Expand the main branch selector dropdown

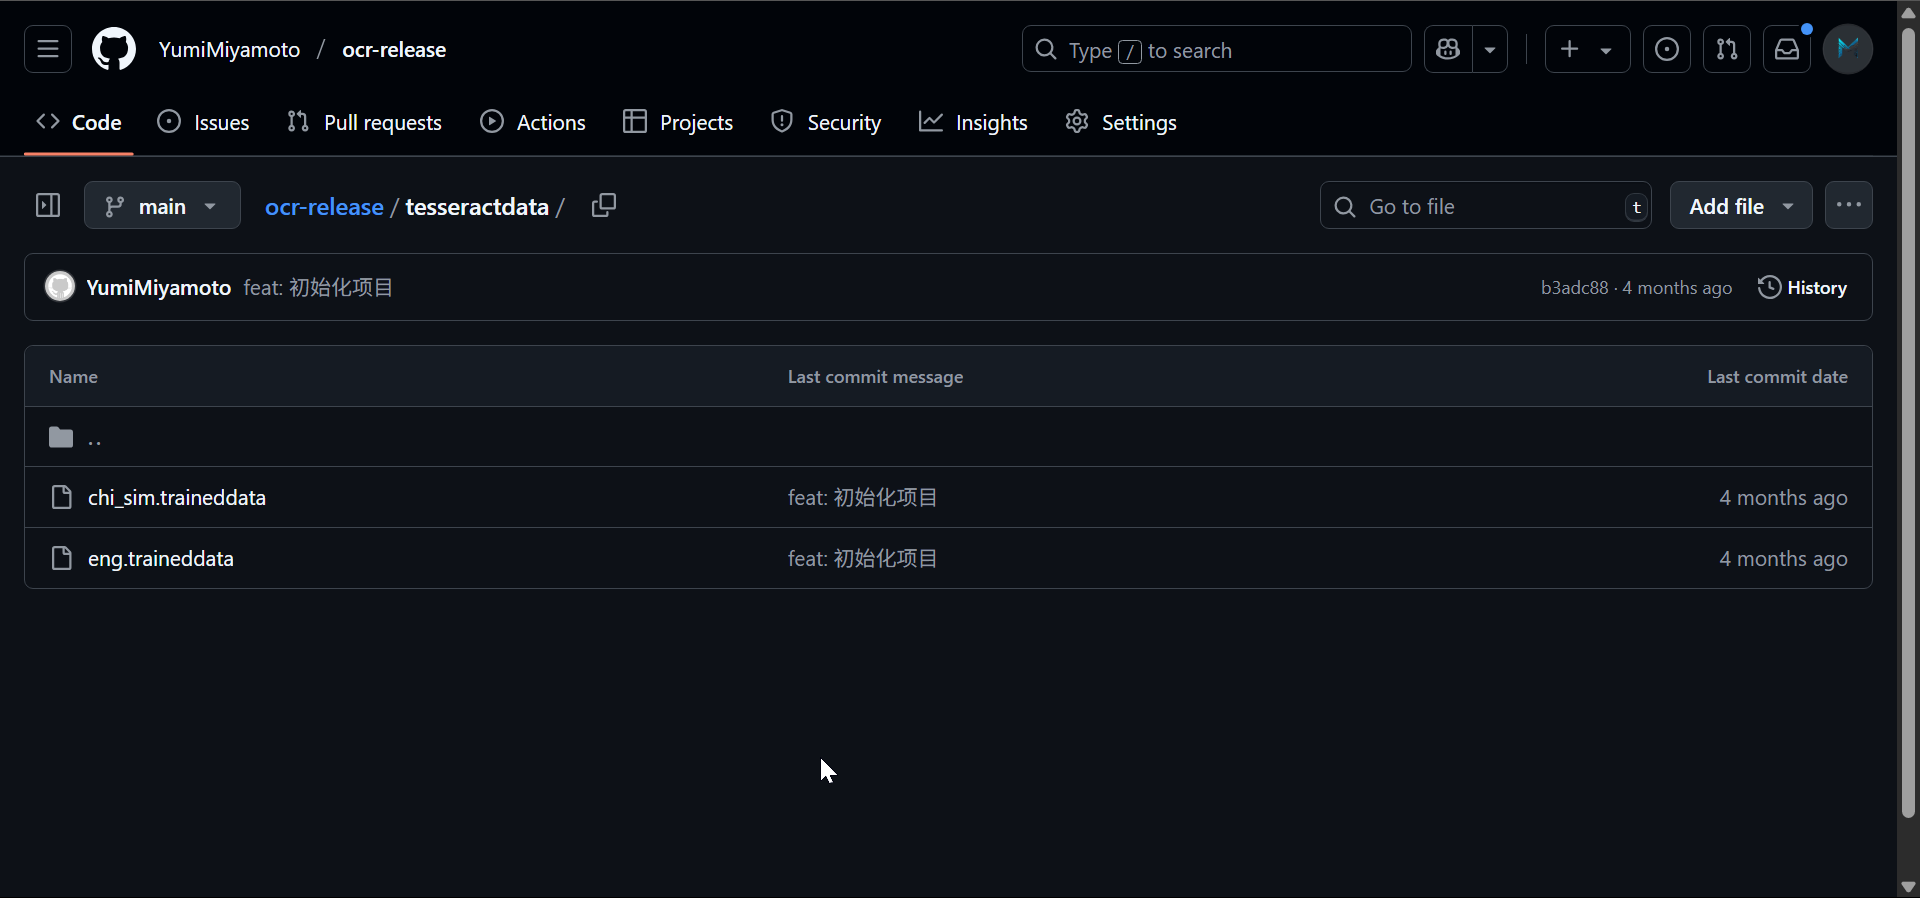pyautogui.click(x=162, y=206)
